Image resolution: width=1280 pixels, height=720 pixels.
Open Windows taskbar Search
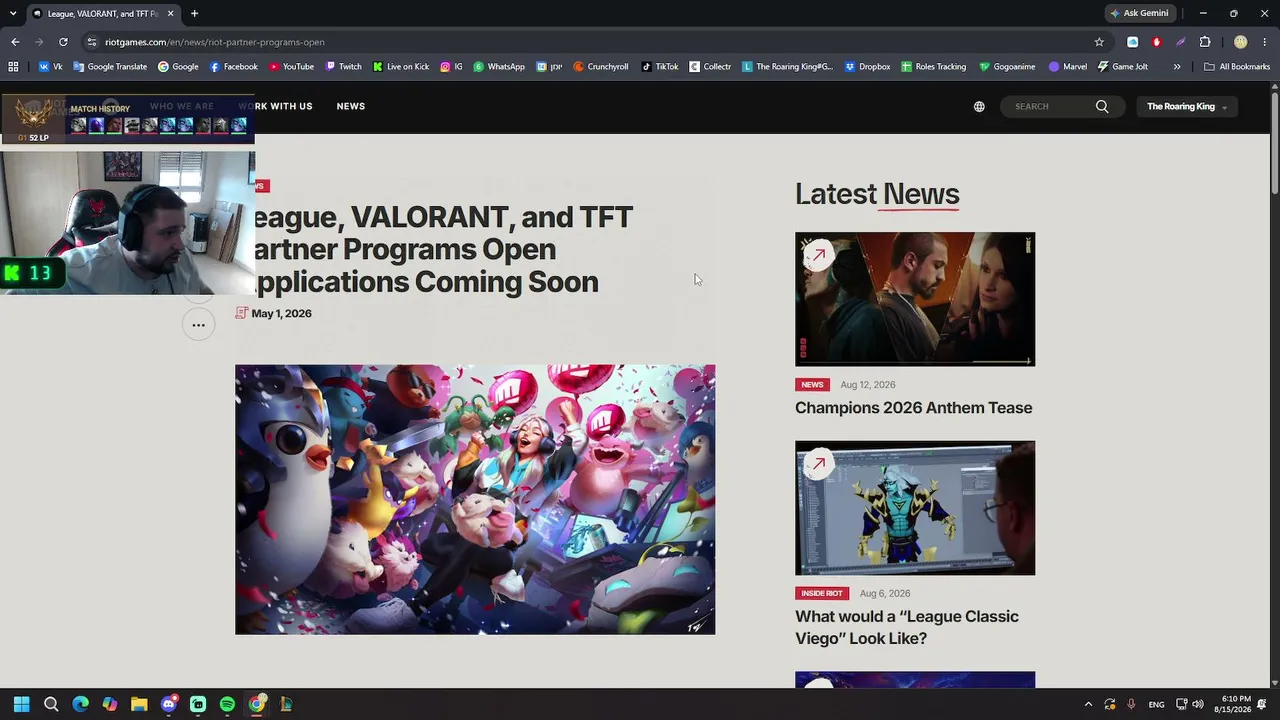(x=51, y=704)
